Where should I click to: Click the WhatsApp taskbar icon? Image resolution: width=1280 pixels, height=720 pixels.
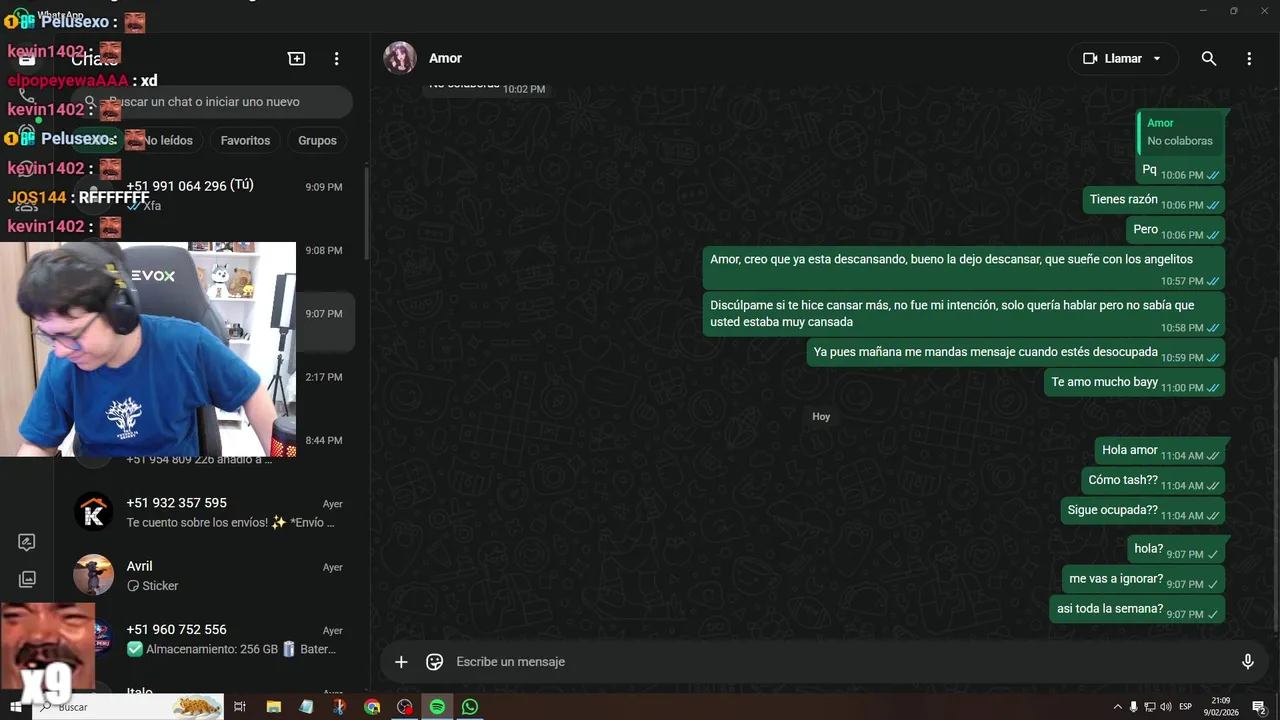[470, 707]
